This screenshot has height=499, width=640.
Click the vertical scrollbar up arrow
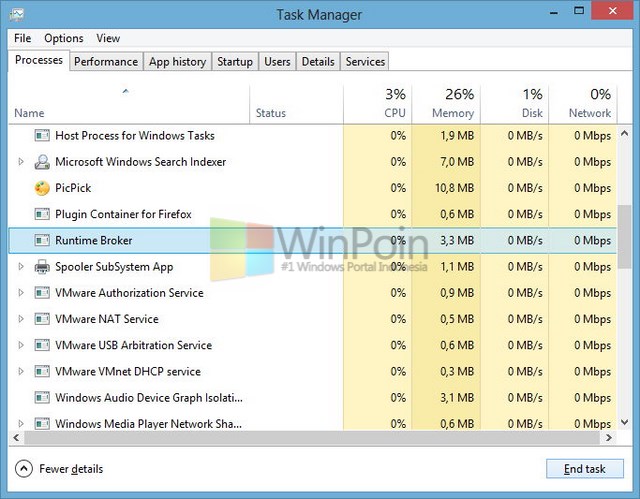[624, 133]
